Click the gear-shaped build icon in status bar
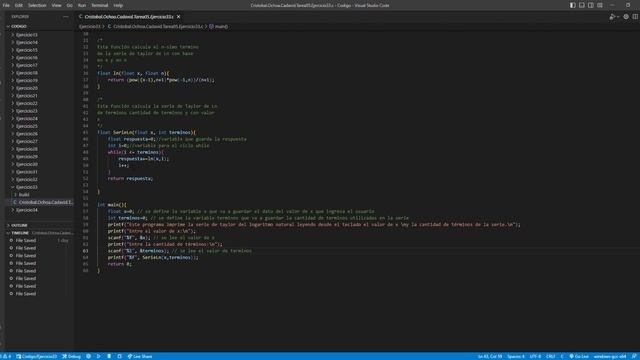 tap(89, 356)
